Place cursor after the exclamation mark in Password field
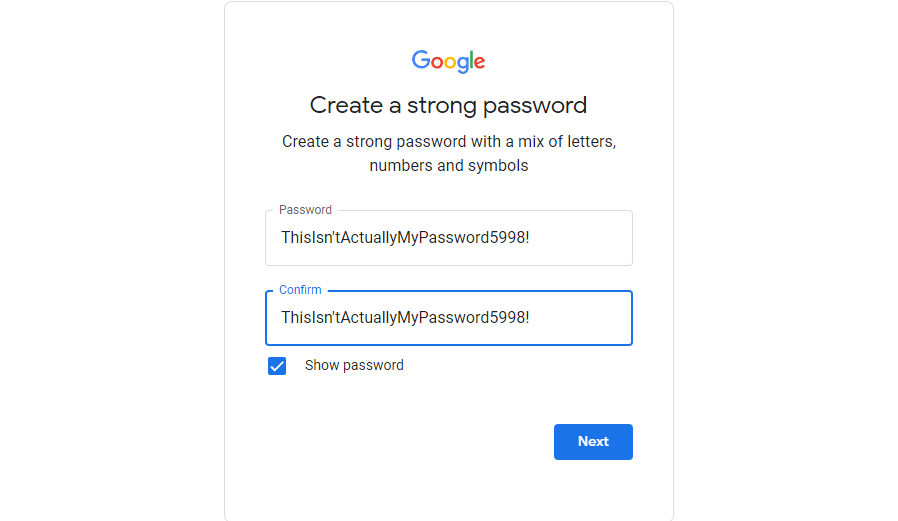This screenshot has width=898, height=521. (x=531, y=238)
